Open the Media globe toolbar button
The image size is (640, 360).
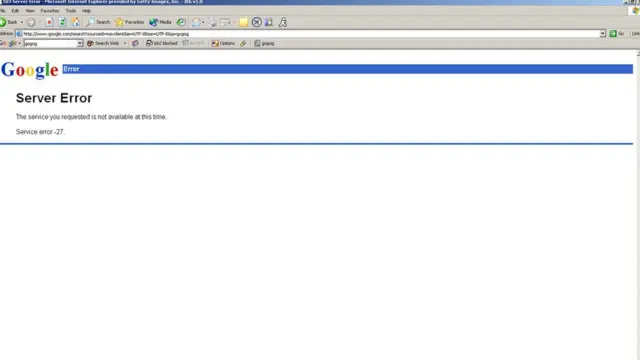(x=160, y=22)
